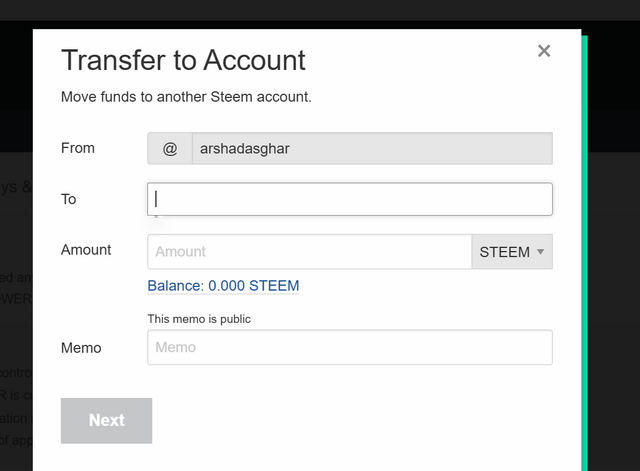
Task: Click the Transfer to Account heading
Action: 183,60
